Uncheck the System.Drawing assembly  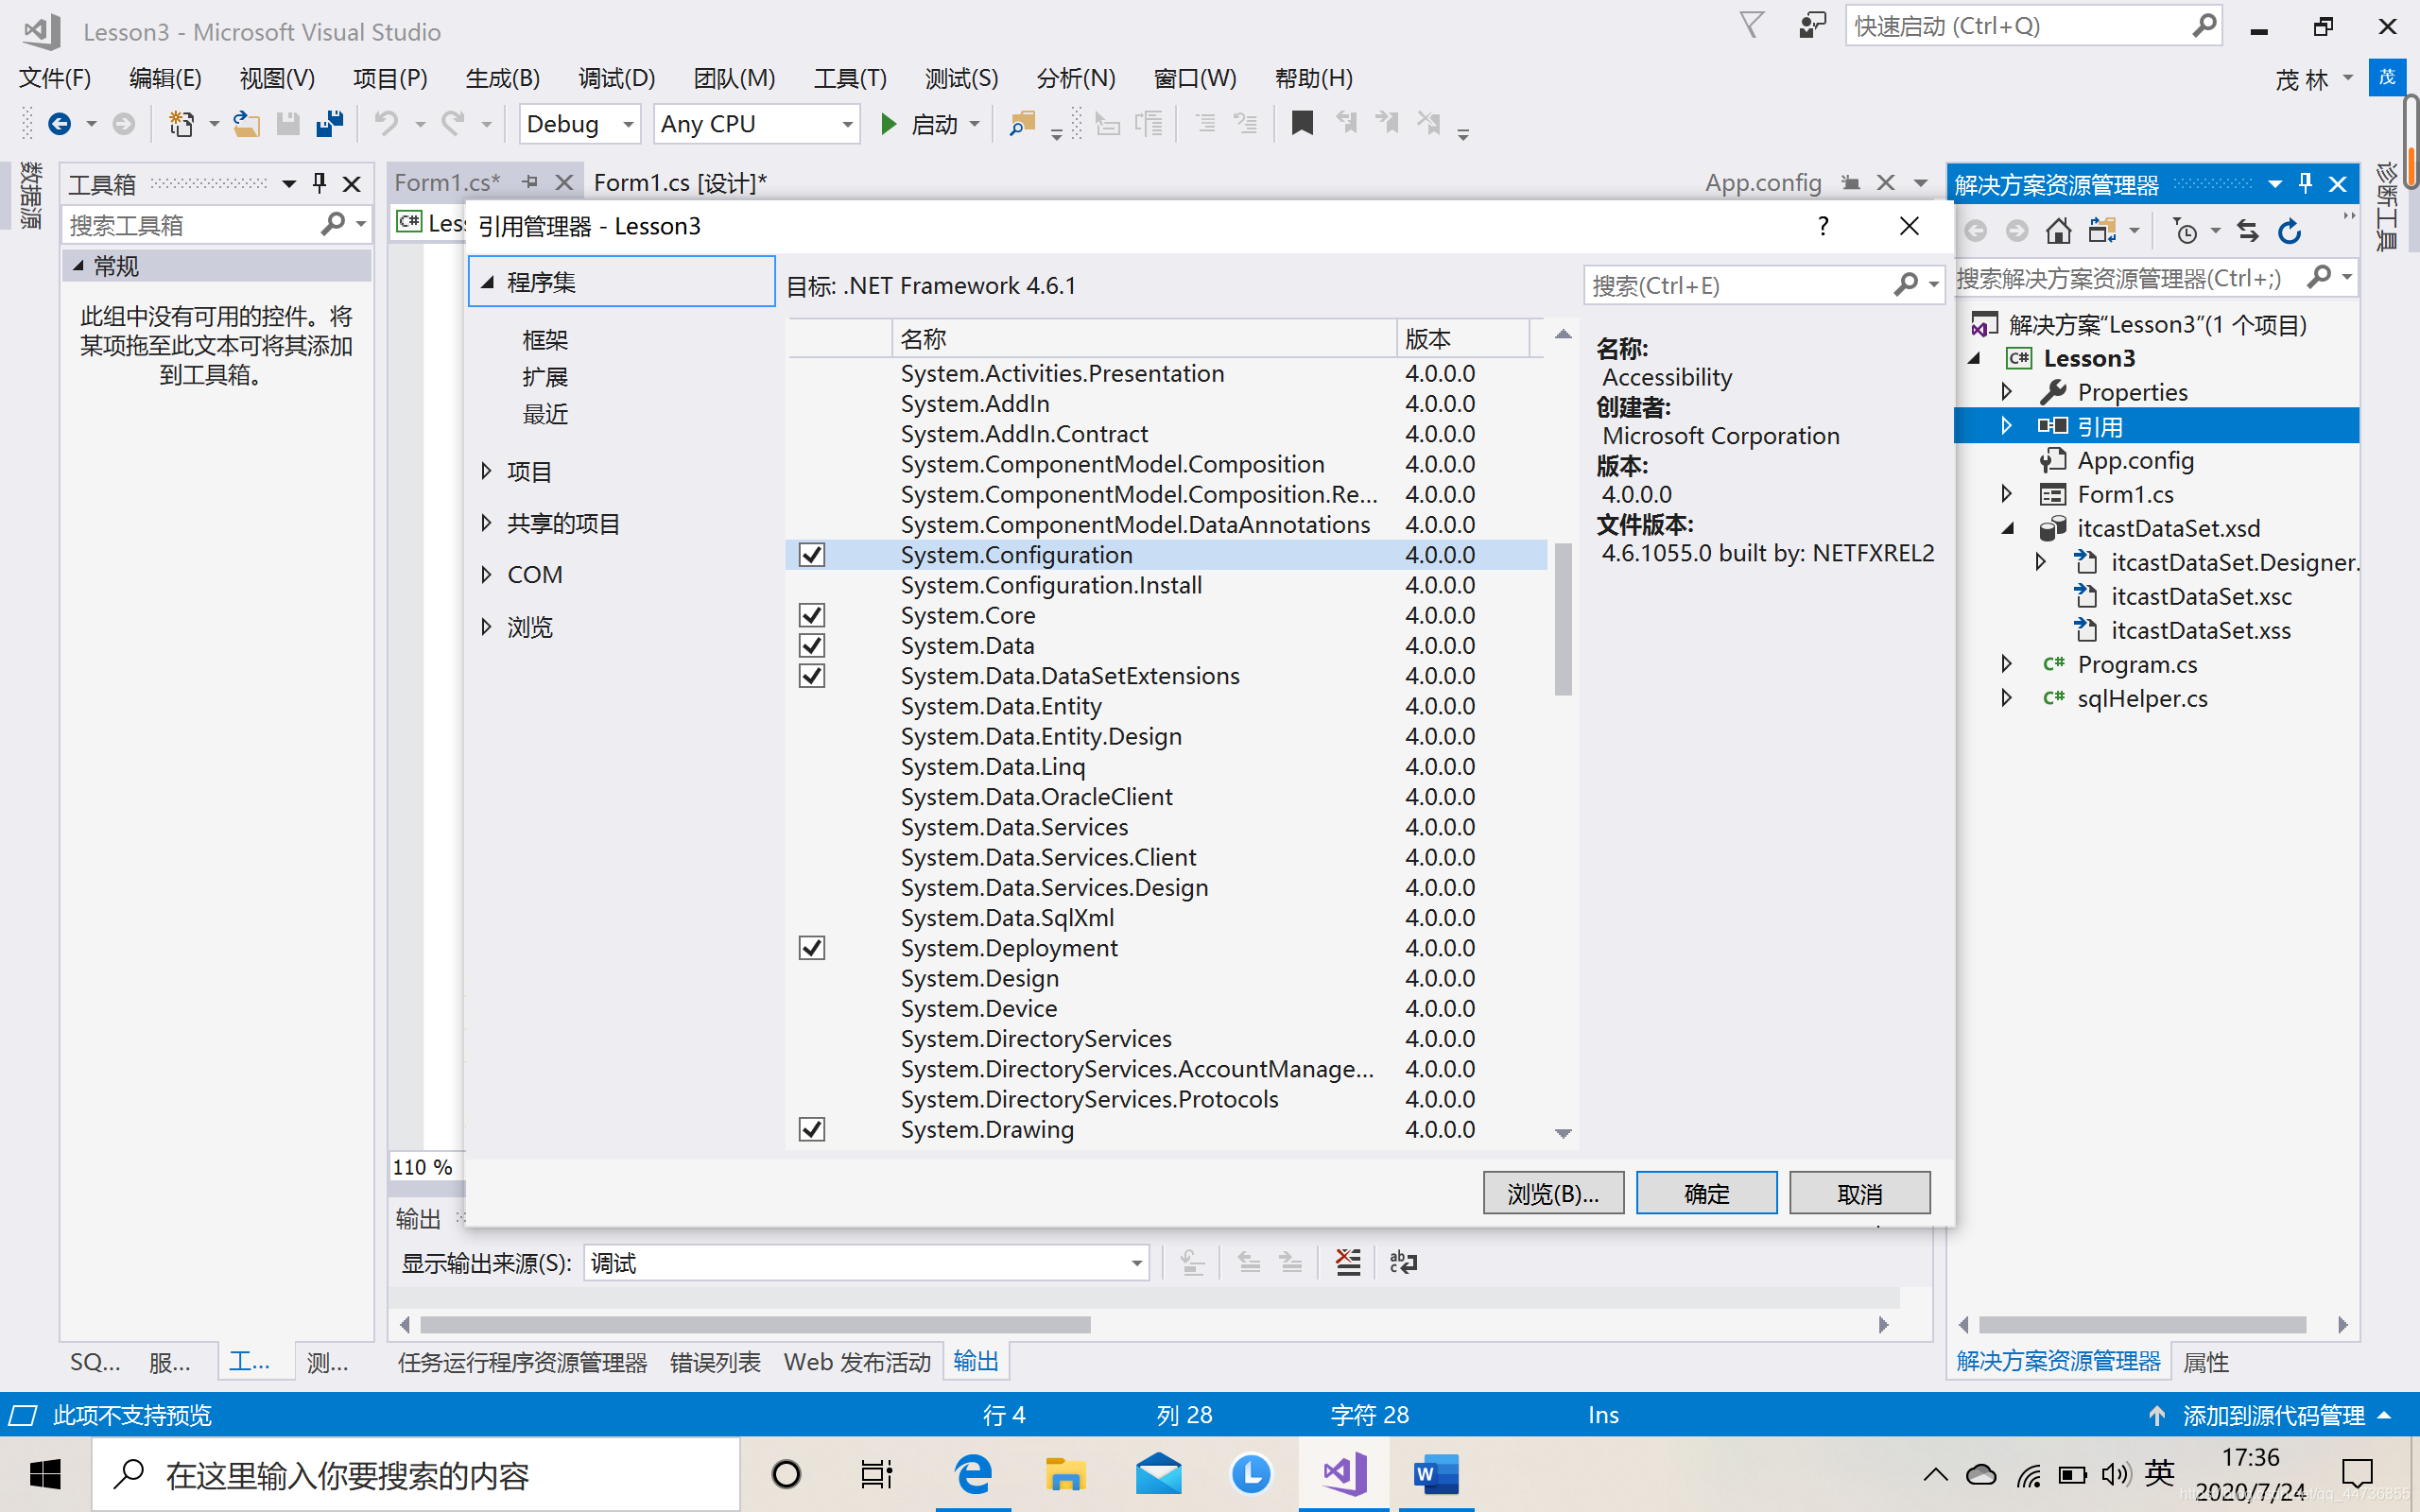(811, 1129)
